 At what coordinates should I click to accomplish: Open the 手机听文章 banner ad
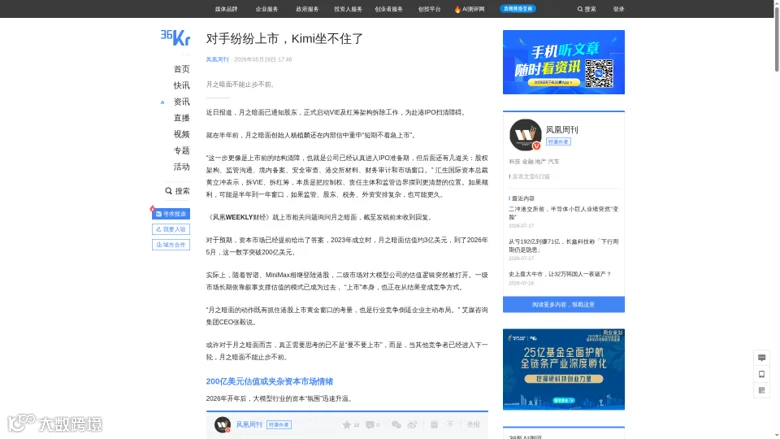coord(564,62)
